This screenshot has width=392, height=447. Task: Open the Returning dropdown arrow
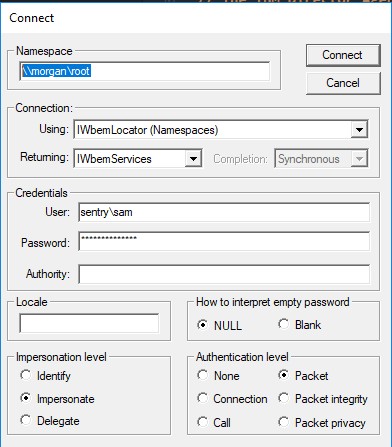click(x=193, y=159)
